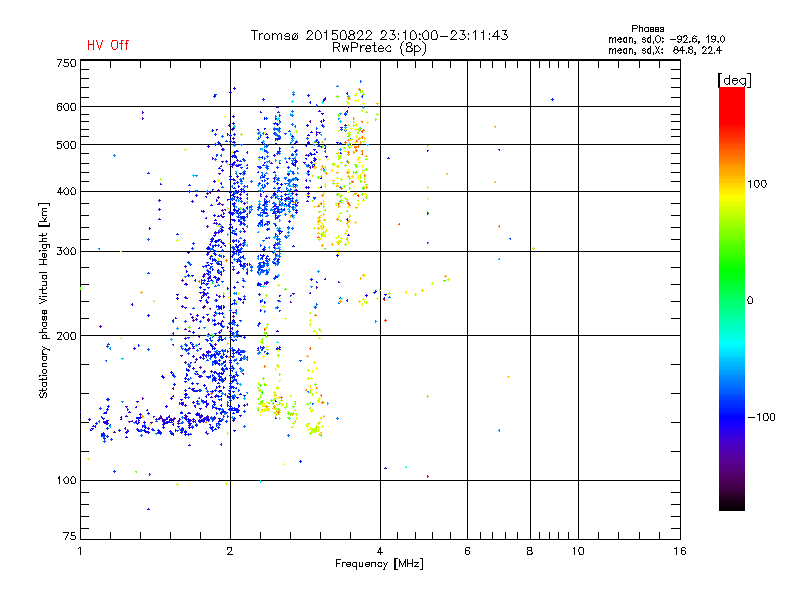
Task: Click the phase colorbar gradient
Action: click(x=732, y=299)
